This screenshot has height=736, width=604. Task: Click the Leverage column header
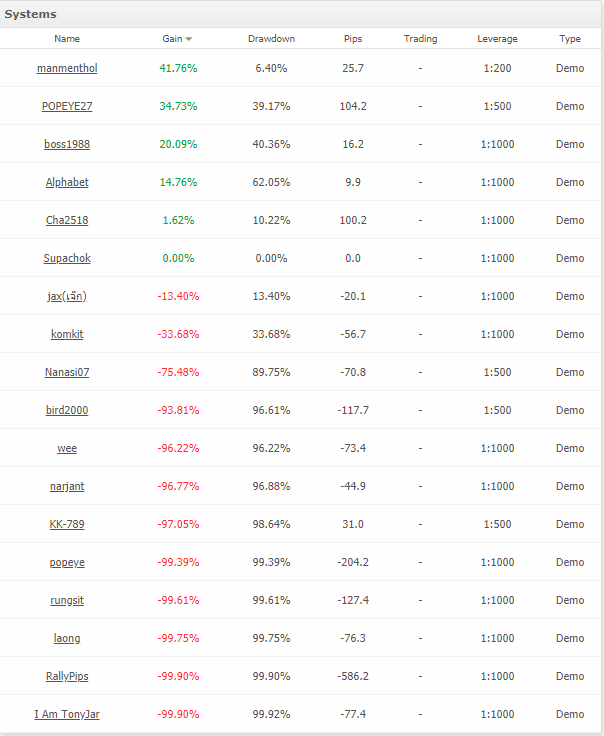coord(497,39)
